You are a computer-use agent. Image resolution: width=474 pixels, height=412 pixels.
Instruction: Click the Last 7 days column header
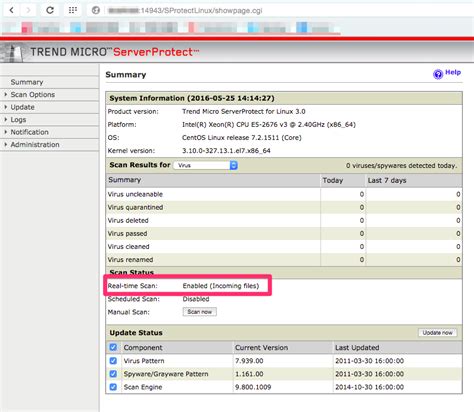click(387, 180)
